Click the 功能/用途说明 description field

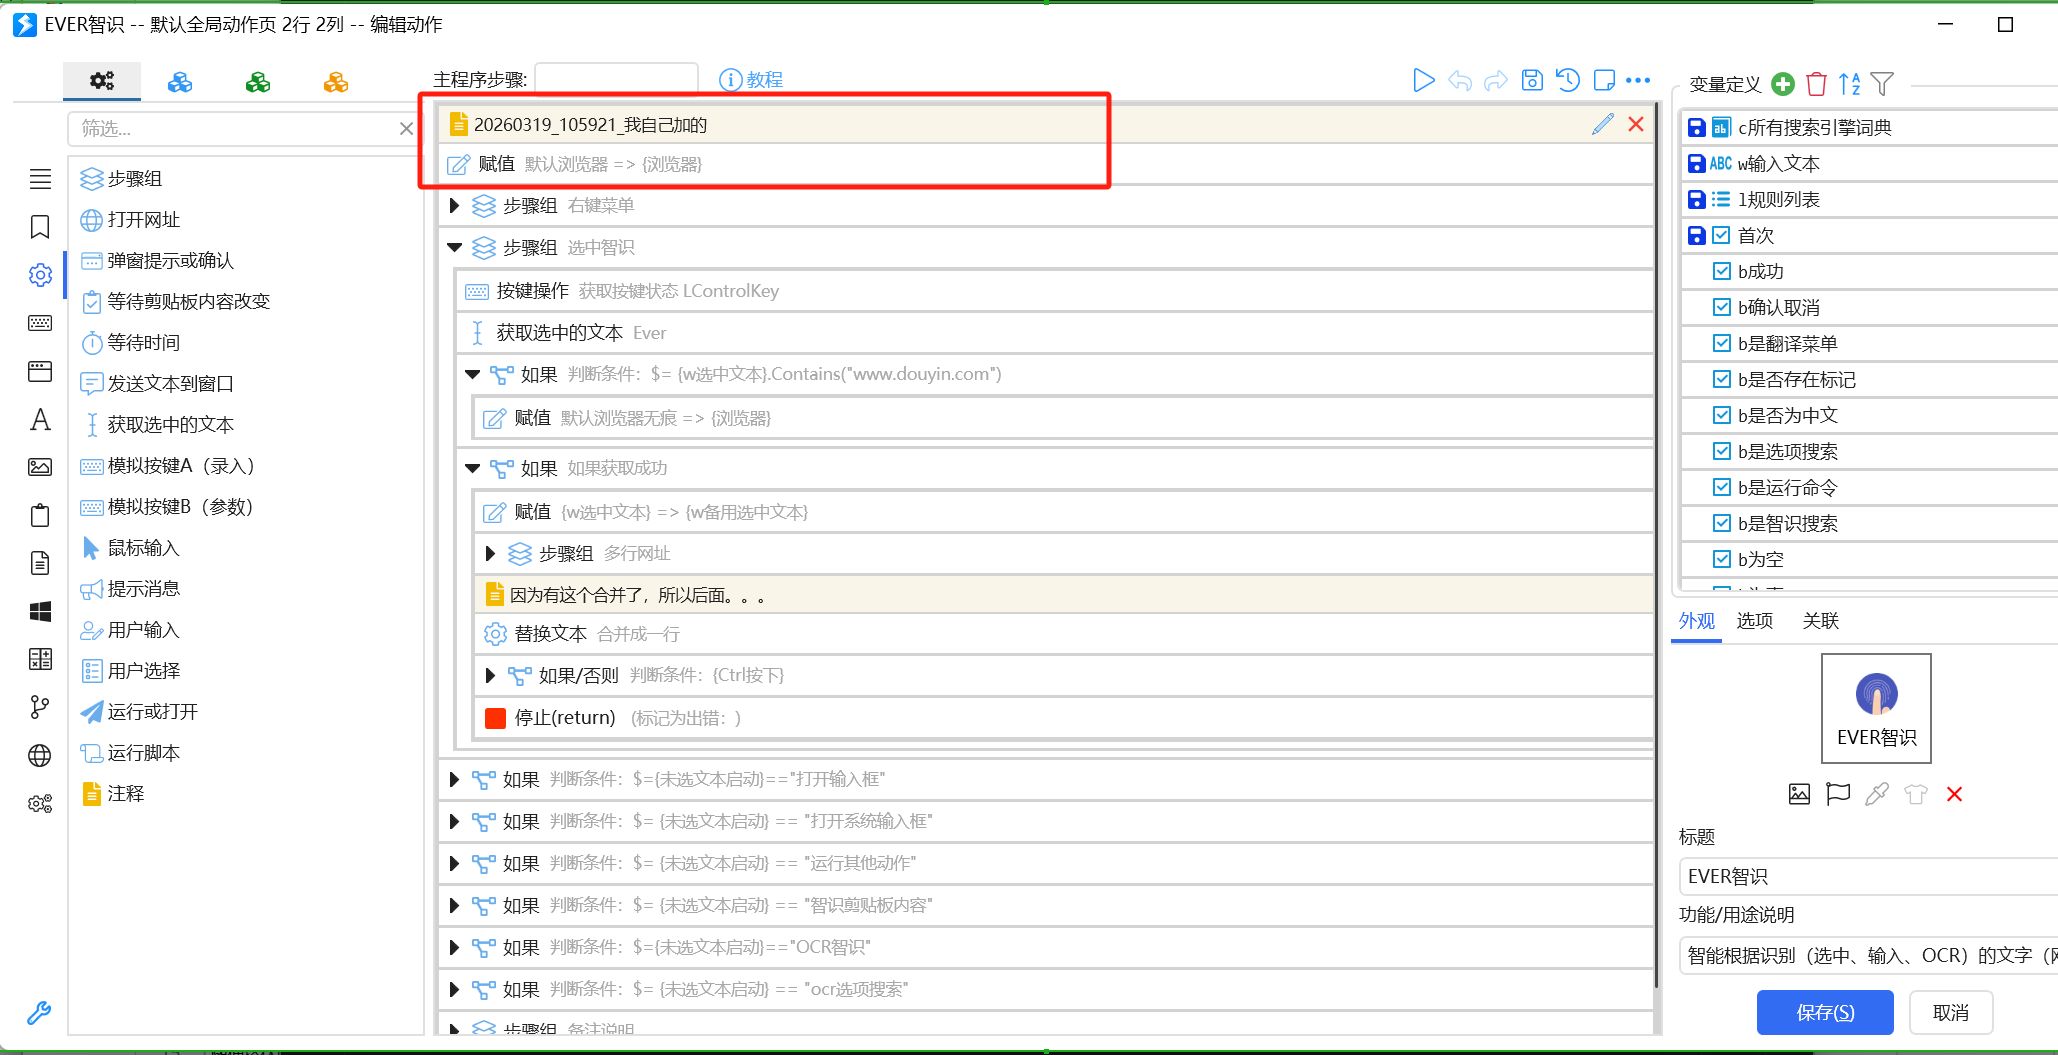pyautogui.click(x=1868, y=955)
